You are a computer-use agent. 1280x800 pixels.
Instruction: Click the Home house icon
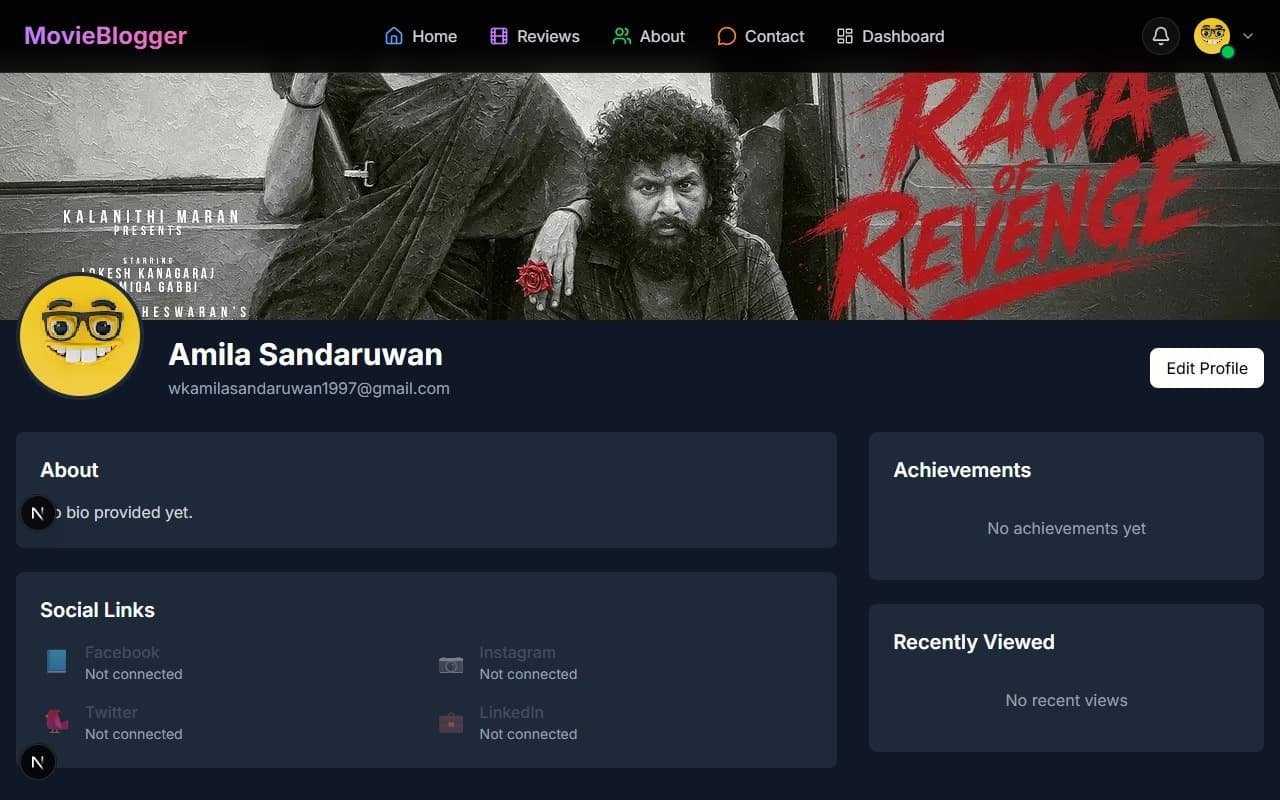point(394,36)
